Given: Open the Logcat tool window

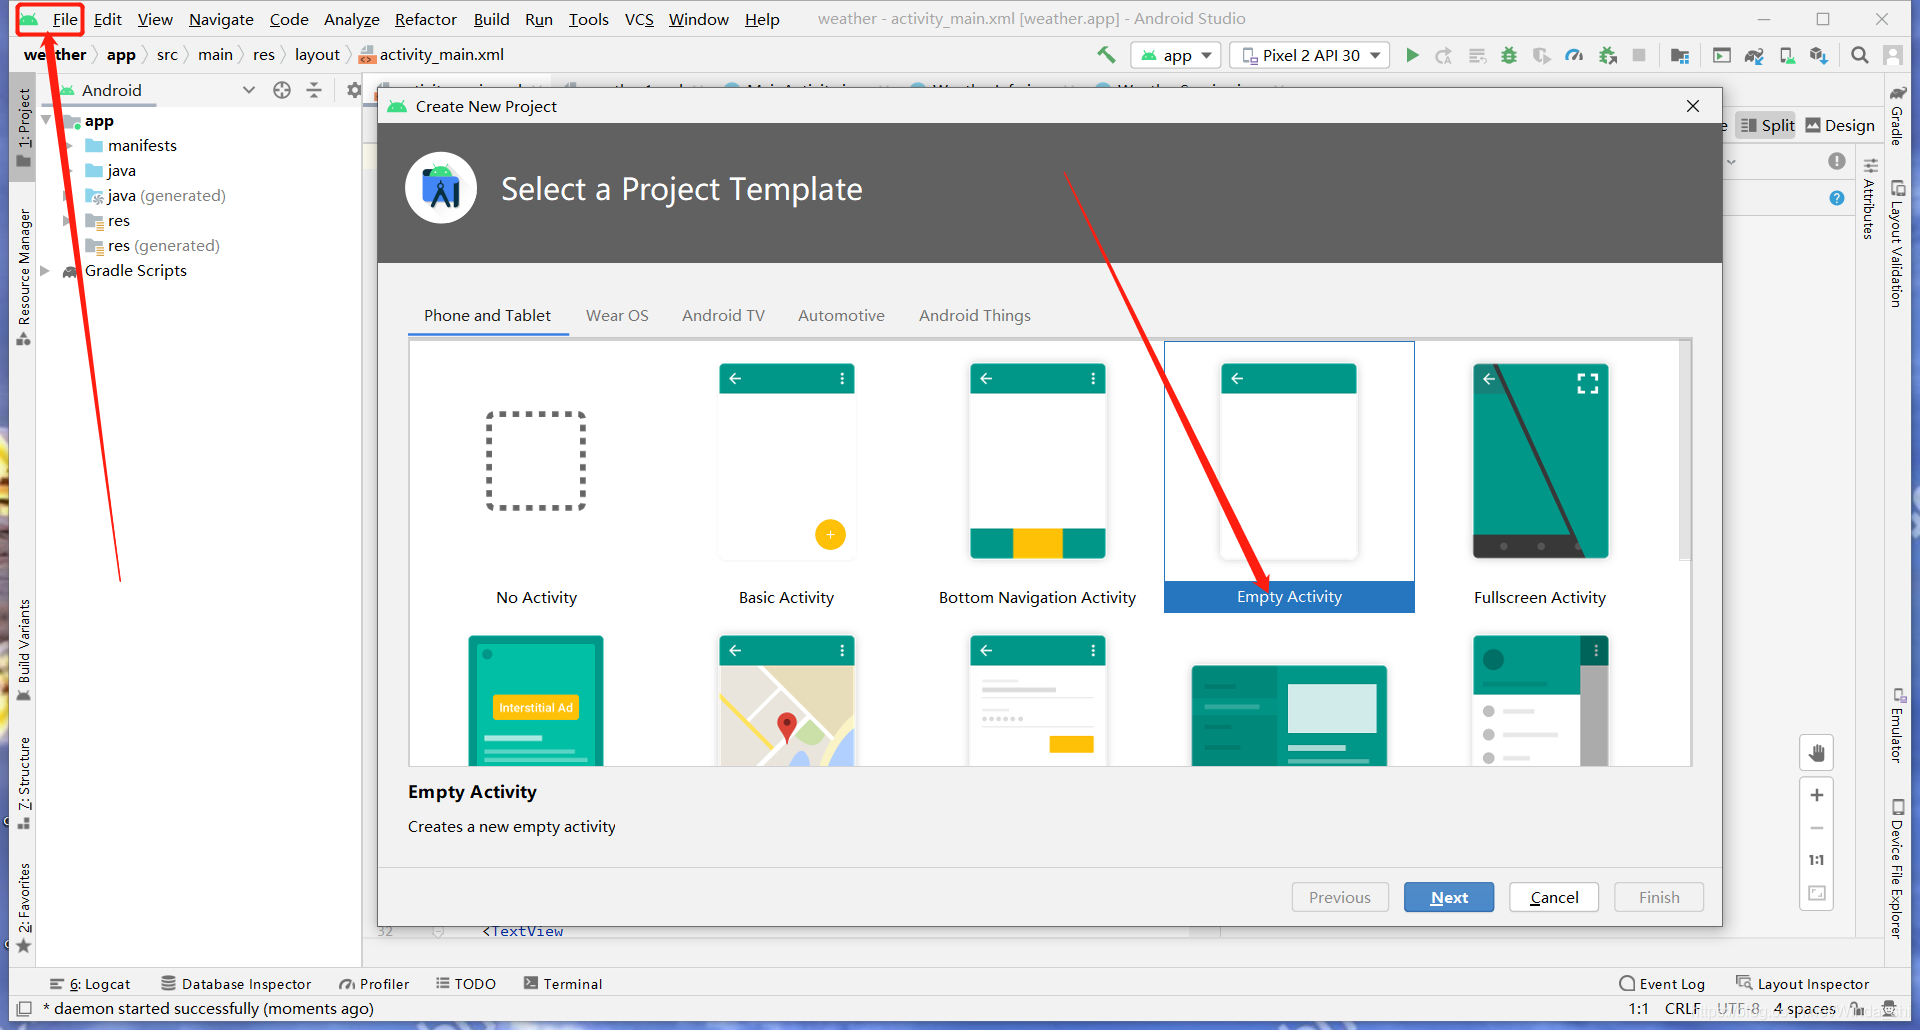Looking at the screenshot, I should point(90,984).
